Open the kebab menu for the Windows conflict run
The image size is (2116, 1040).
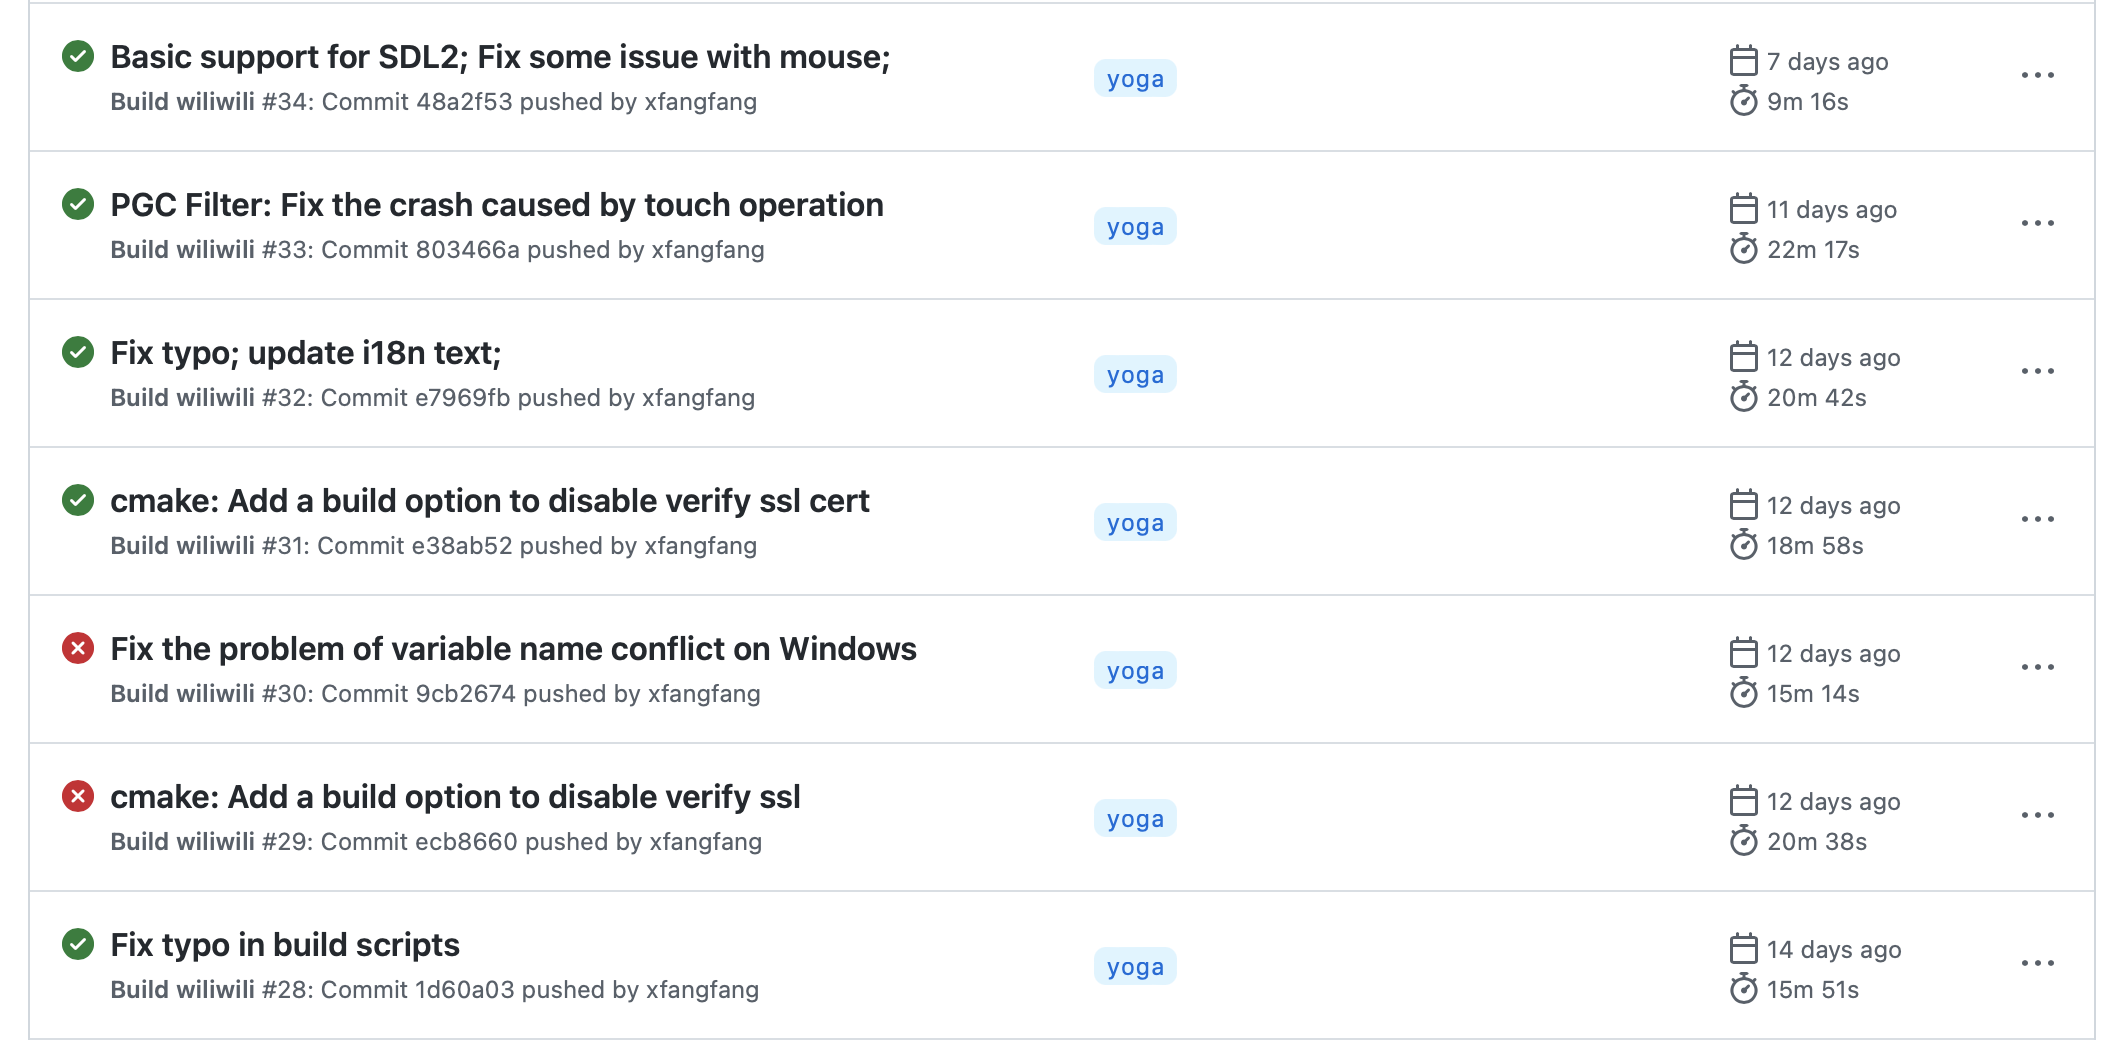pyautogui.click(x=2037, y=668)
